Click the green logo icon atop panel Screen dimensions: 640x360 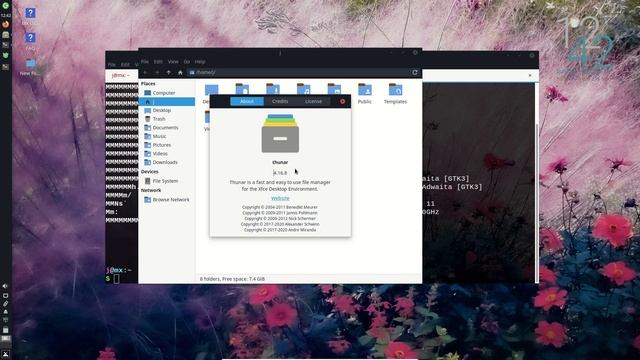[5, 5]
